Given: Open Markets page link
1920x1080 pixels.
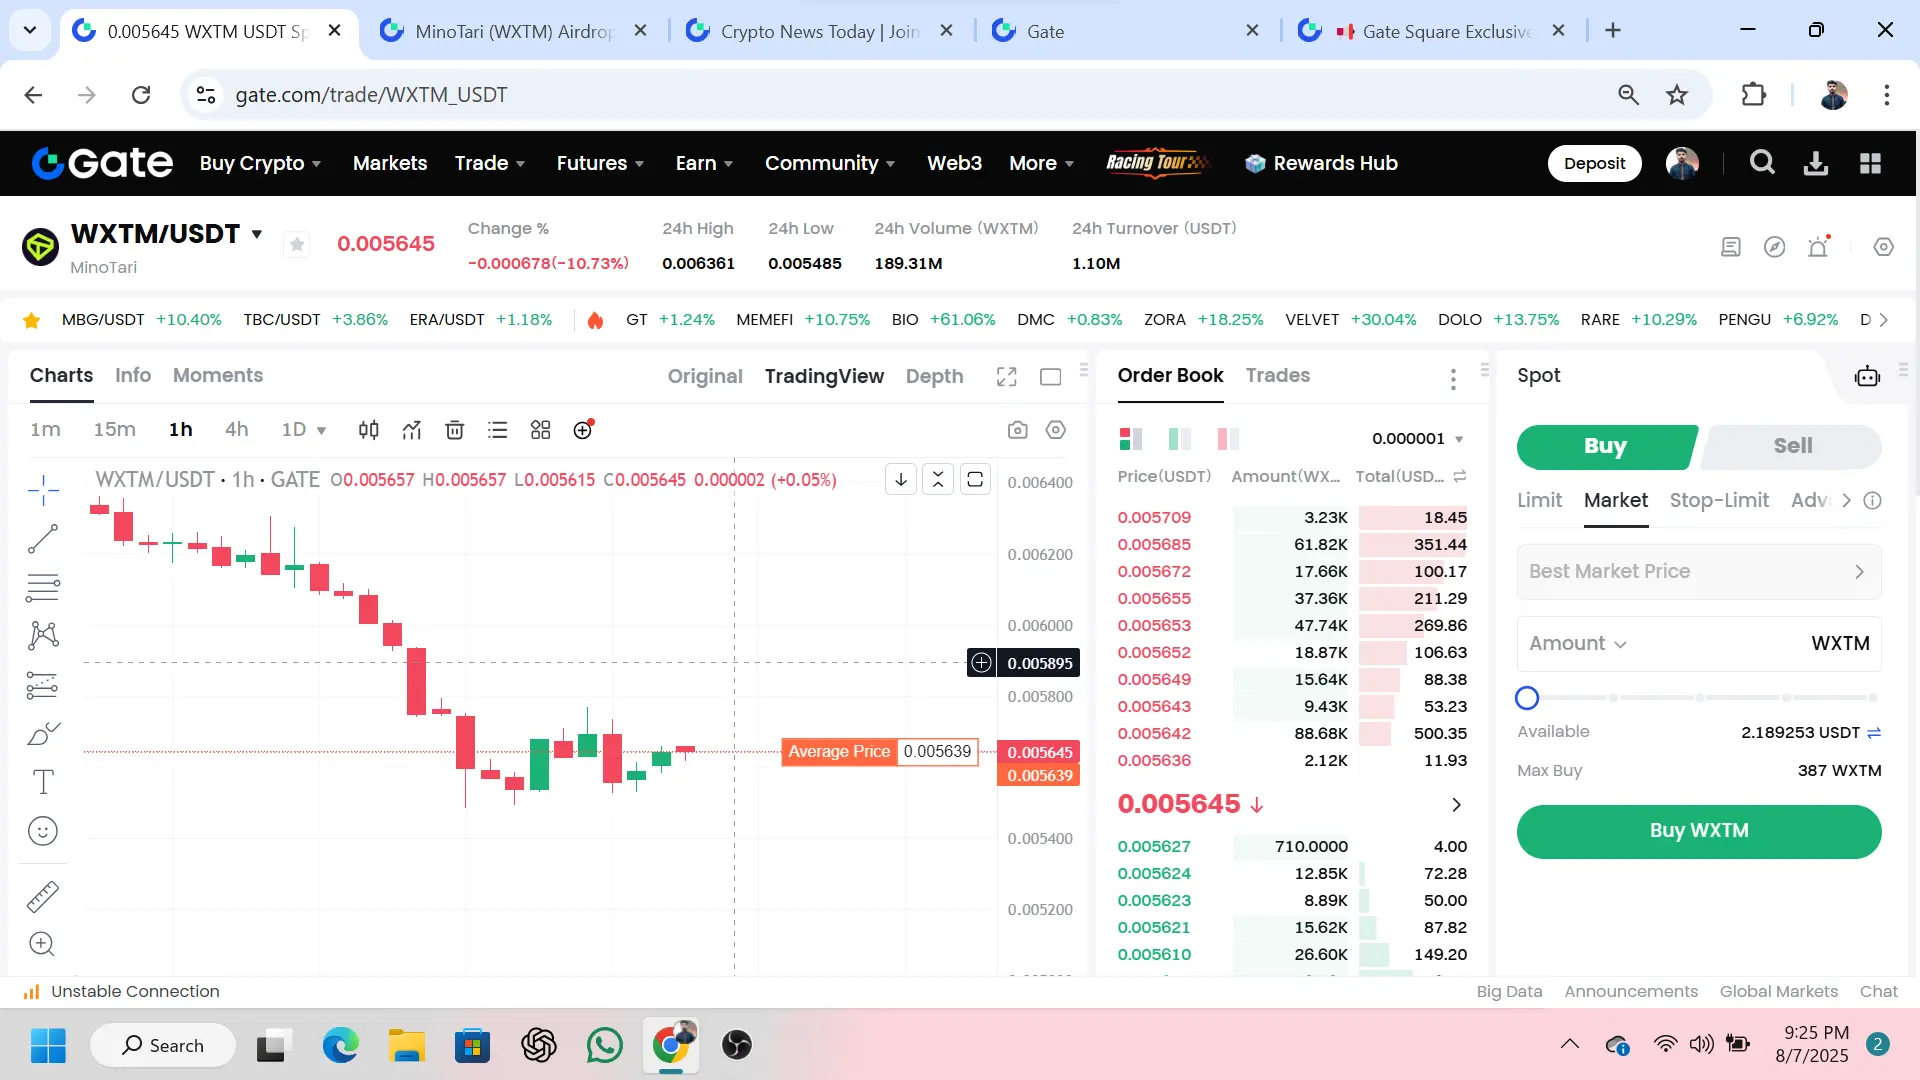Looking at the screenshot, I should pos(390,163).
